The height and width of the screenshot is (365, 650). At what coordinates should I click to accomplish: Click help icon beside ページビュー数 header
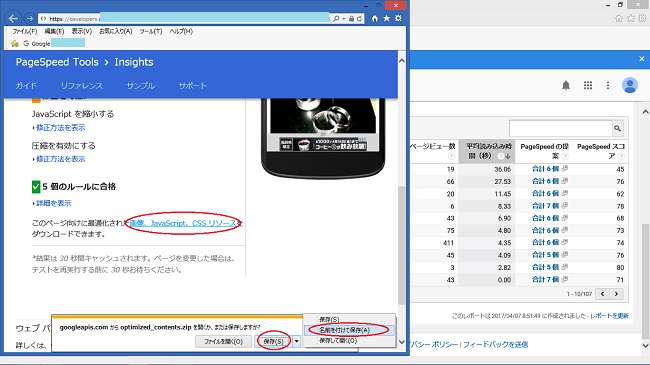[451, 156]
